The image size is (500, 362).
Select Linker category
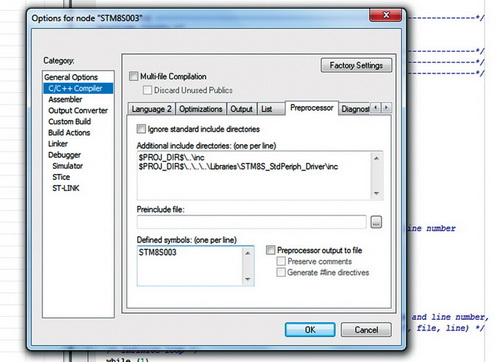tap(58, 144)
